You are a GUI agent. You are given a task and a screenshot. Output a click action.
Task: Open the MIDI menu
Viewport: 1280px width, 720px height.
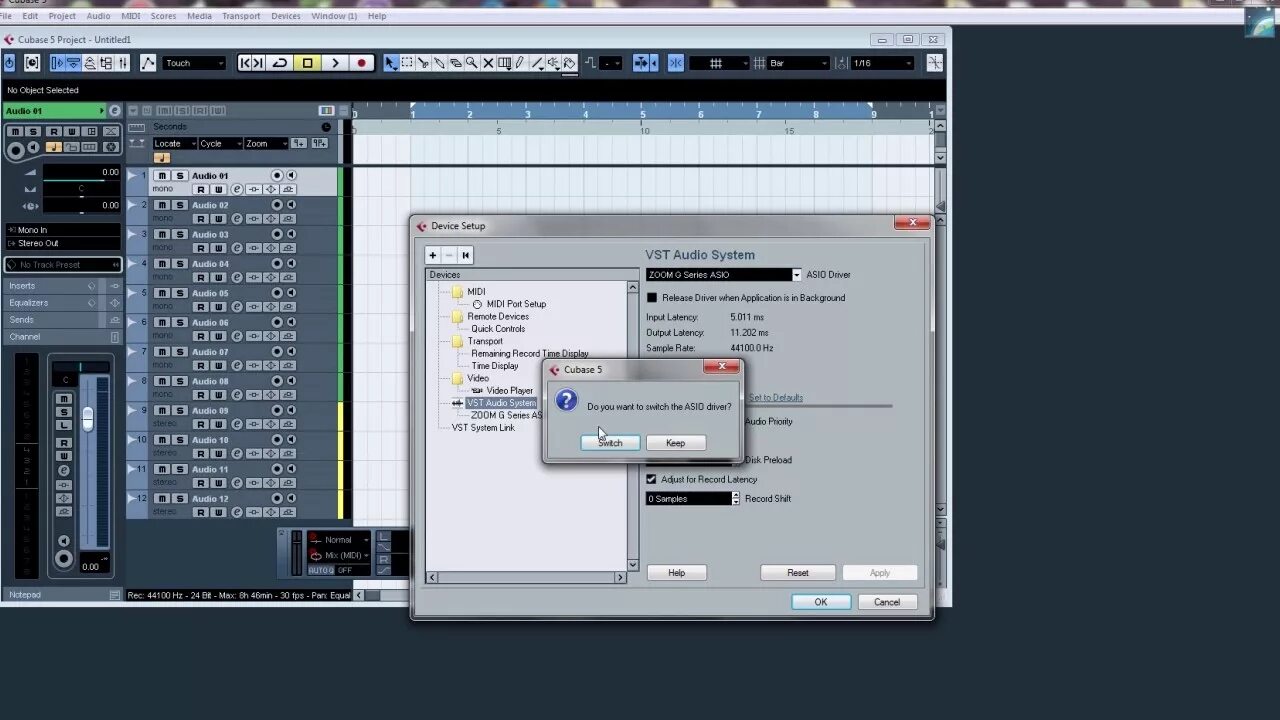point(131,16)
